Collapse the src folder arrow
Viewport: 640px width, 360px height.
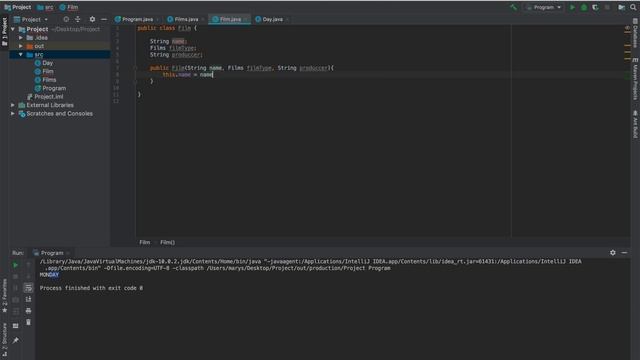coord(21,55)
